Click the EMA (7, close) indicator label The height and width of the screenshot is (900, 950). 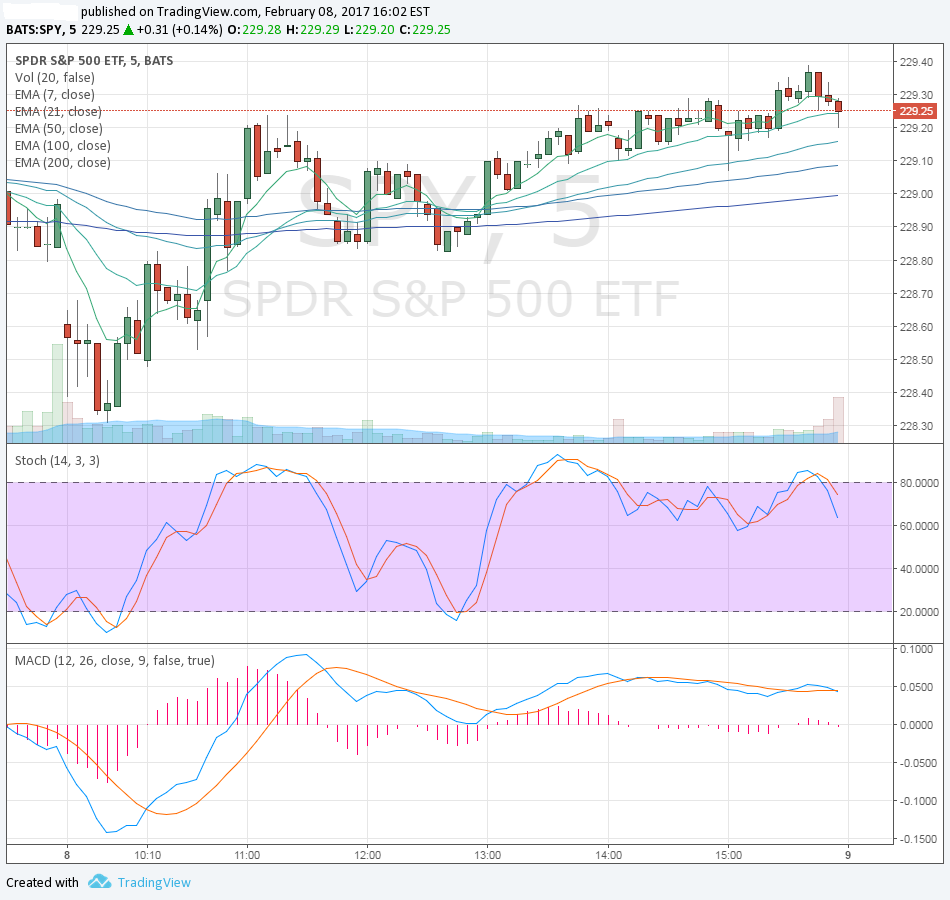point(55,95)
